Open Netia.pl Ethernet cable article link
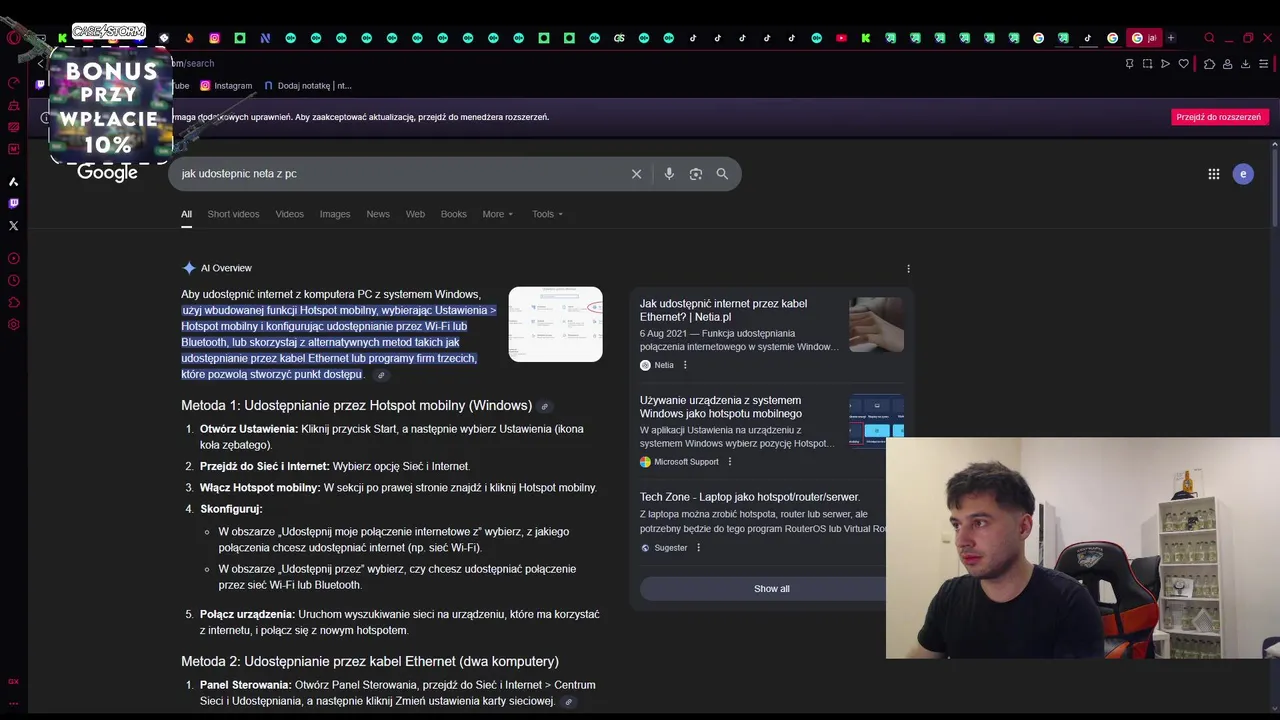The width and height of the screenshot is (1280, 720). (x=723, y=310)
